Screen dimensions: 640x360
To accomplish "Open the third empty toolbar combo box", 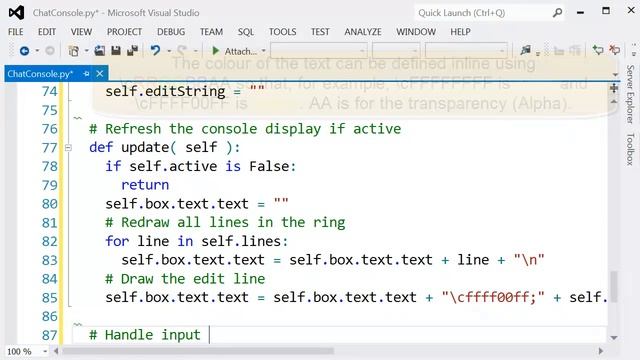I will pos(466,51).
